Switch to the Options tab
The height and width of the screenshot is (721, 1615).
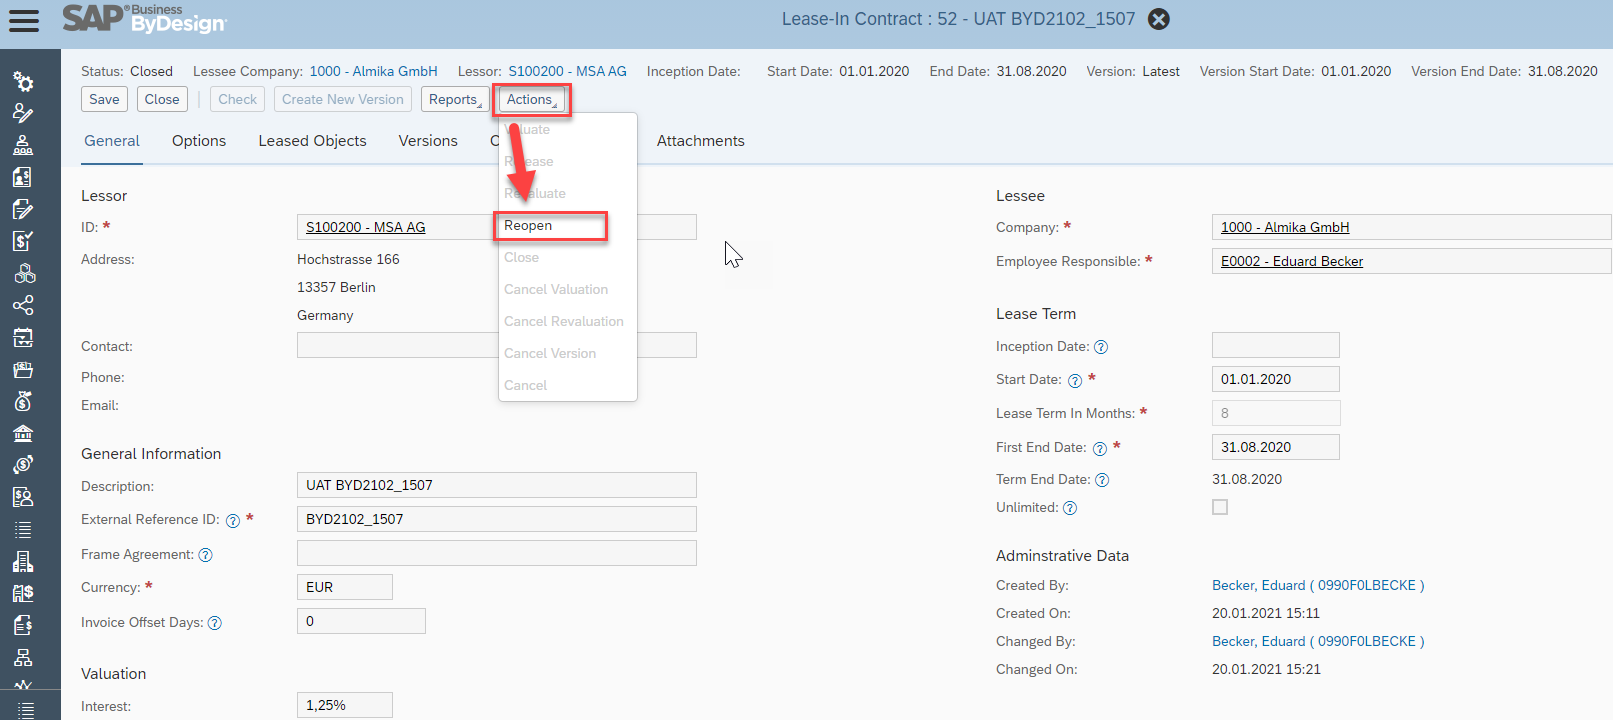[199, 141]
